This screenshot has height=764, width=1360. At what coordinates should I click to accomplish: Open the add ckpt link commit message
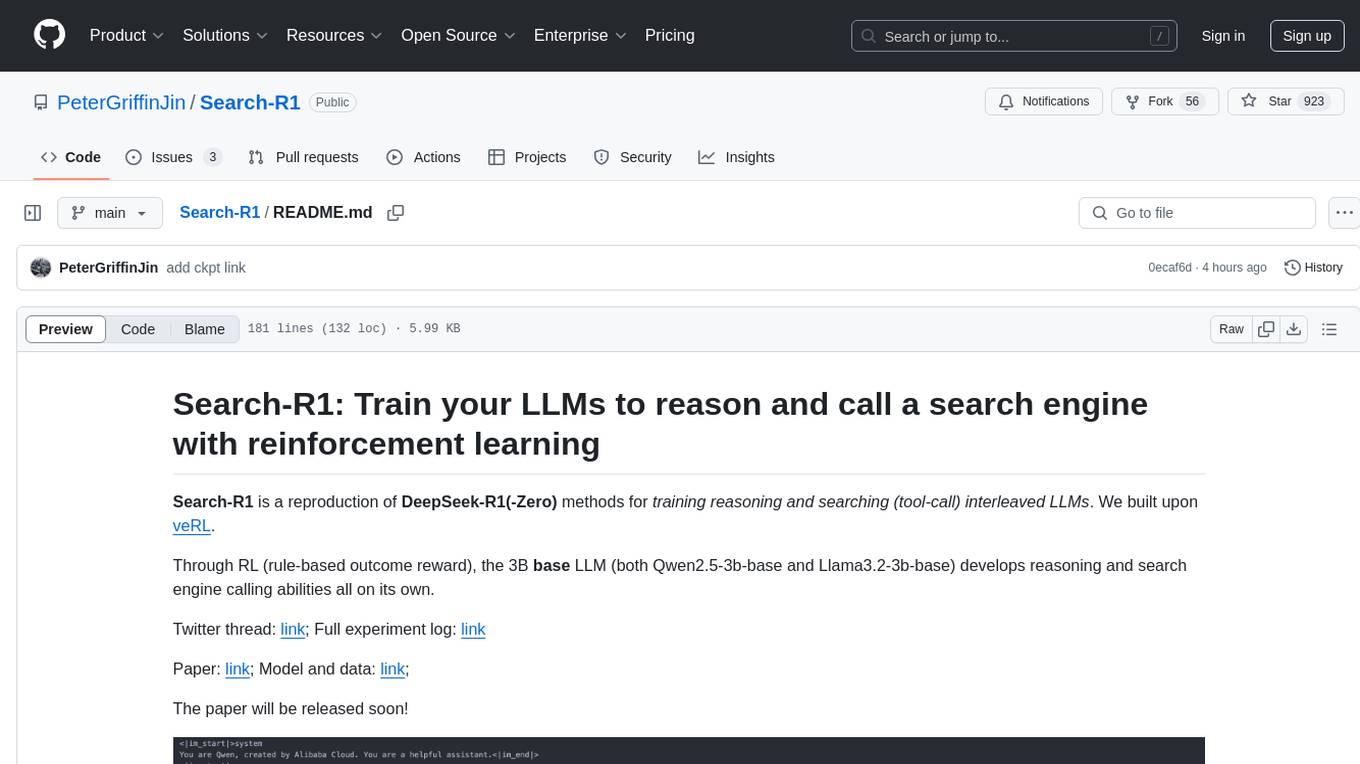tap(206, 268)
